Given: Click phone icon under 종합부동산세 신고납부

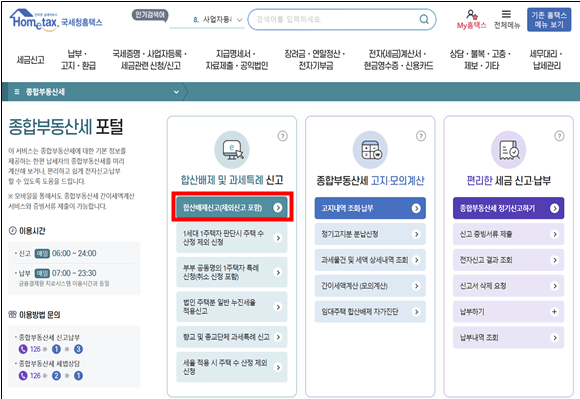Looking at the screenshot, I should (x=23, y=349).
